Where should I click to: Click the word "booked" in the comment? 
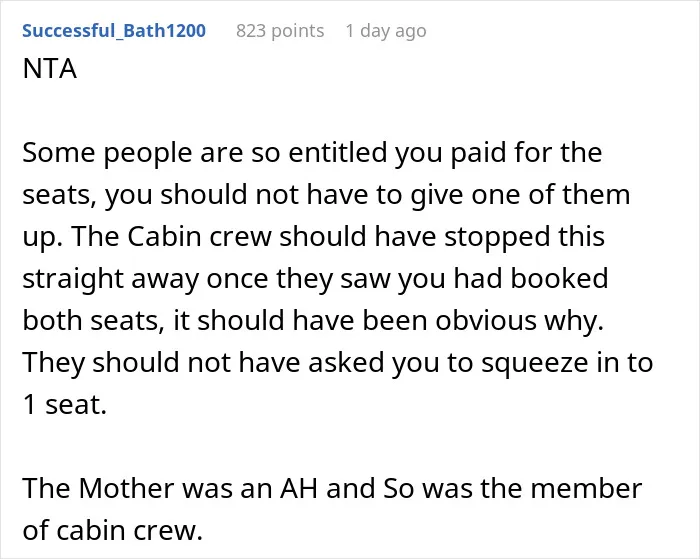(x=559, y=278)
